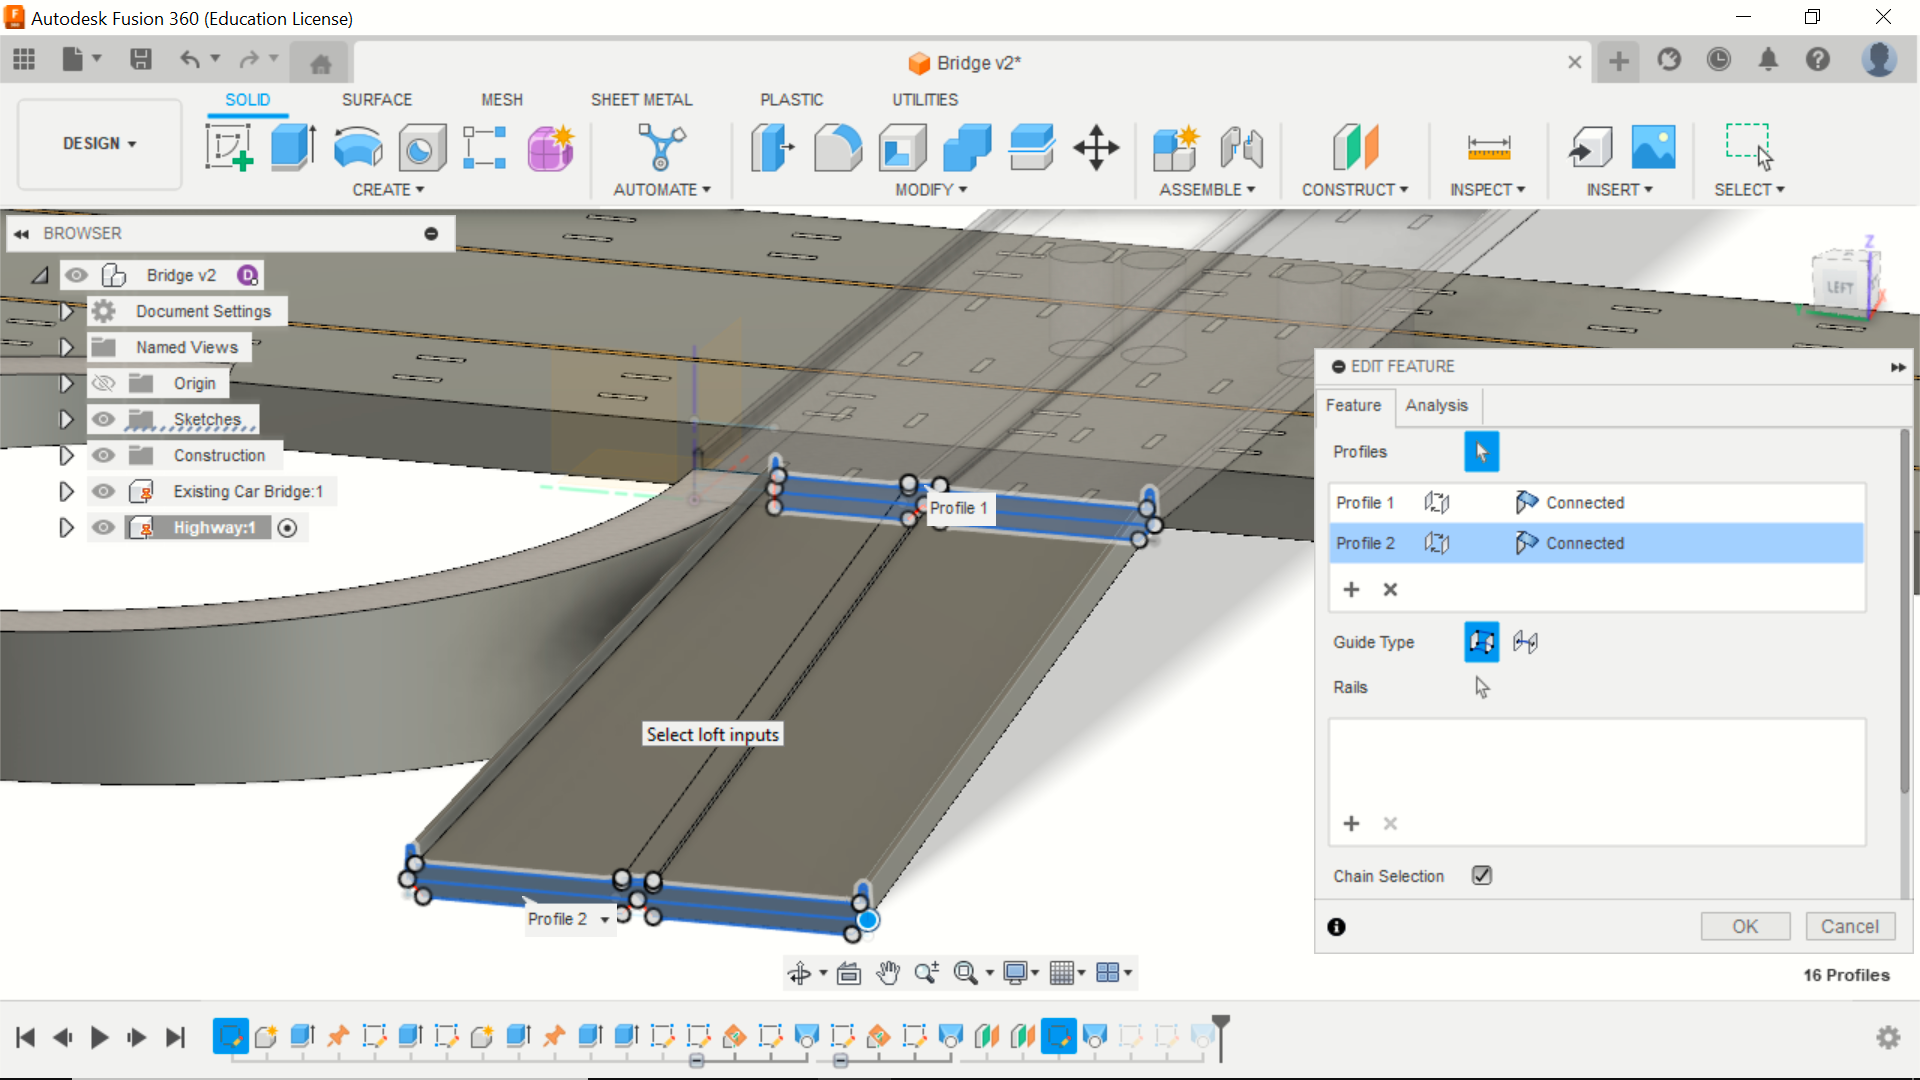Expand the Construction folder tree node

click(66, 455)
